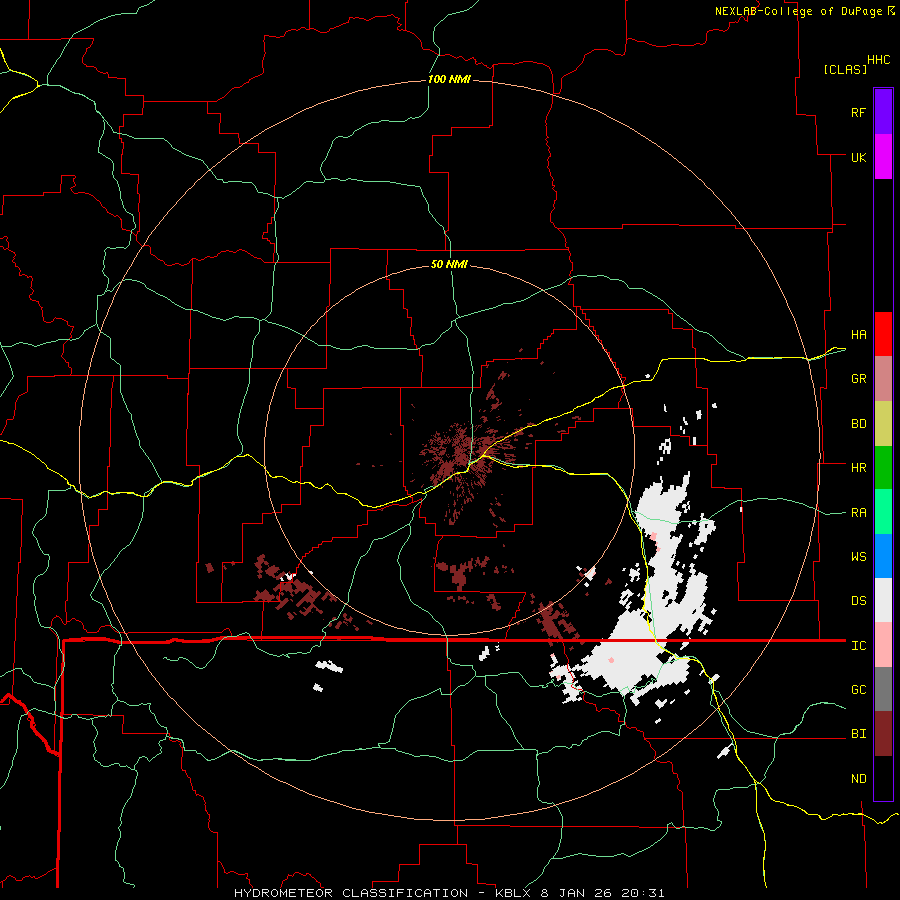Click the UK magenta legend swatch
The height and width of the screenshot is (900, 900).
[883, 157]
